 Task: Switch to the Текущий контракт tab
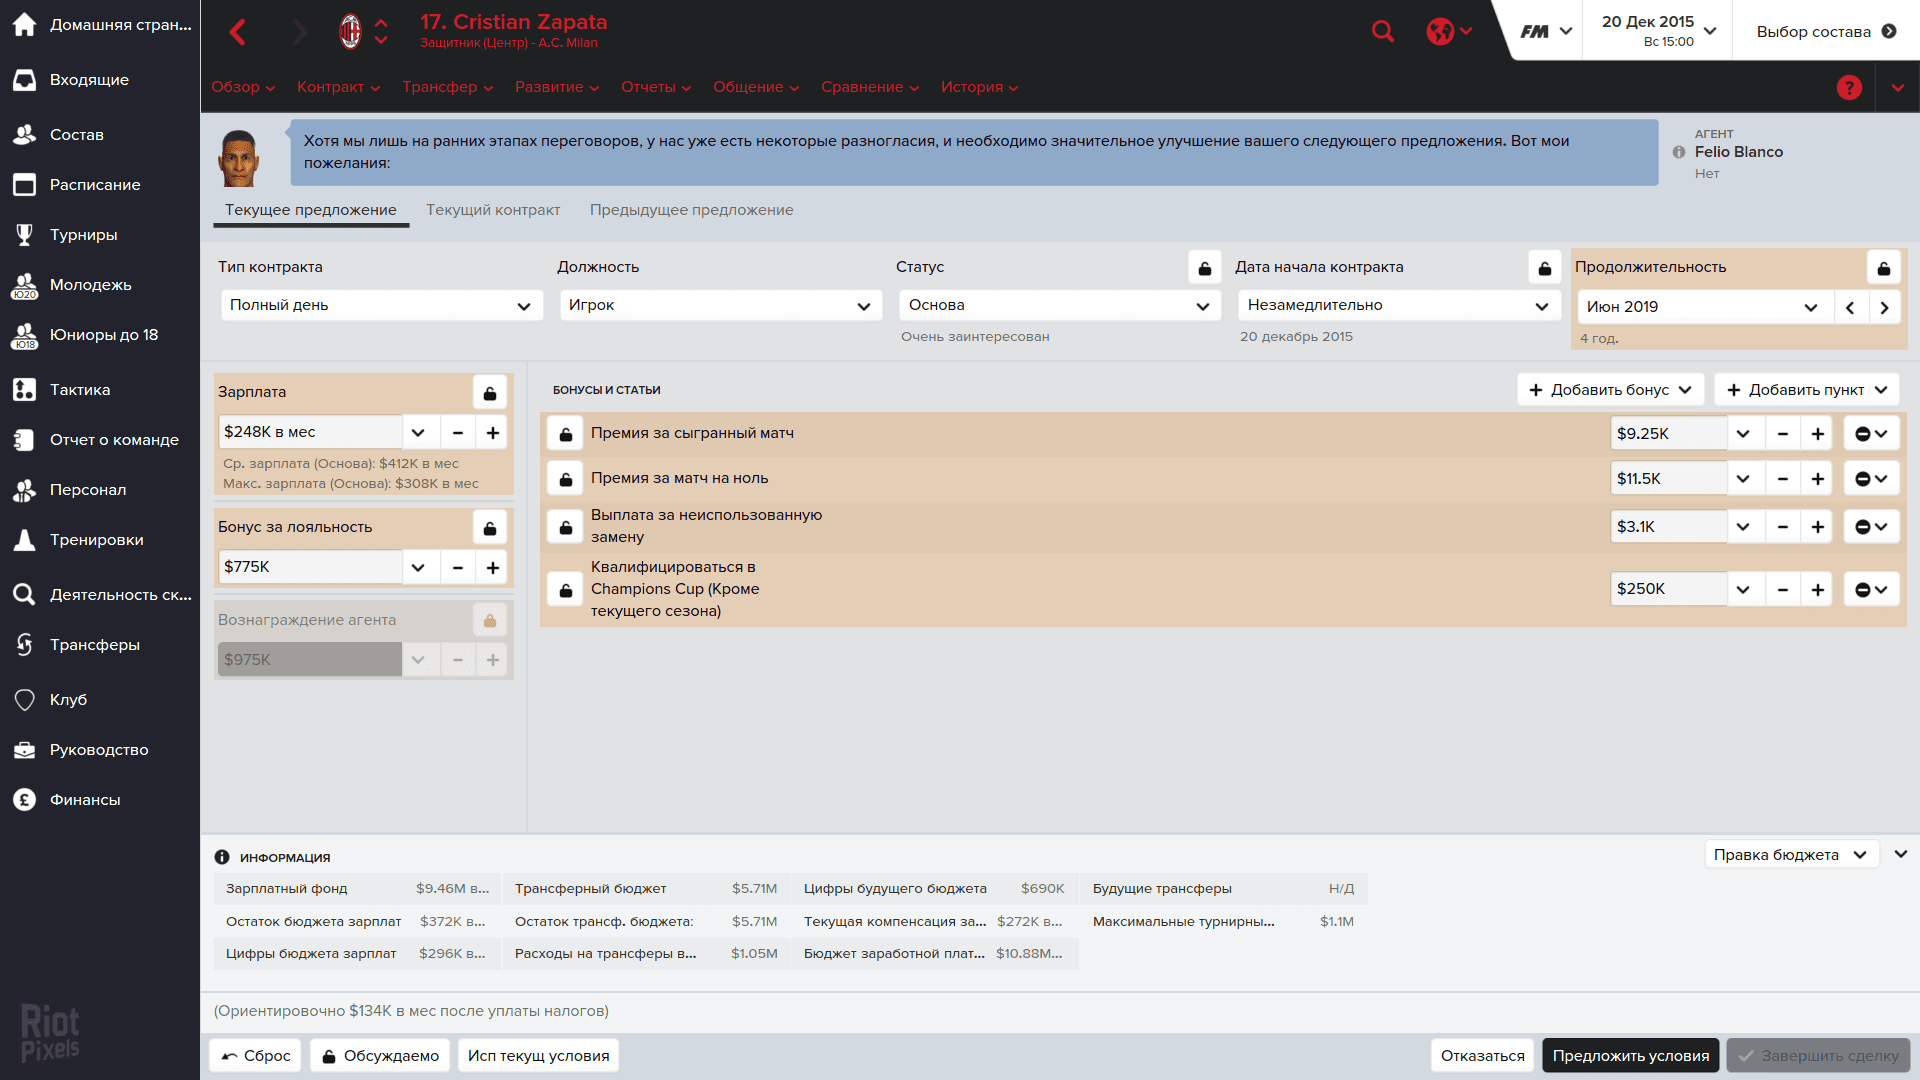click(493, 210)
